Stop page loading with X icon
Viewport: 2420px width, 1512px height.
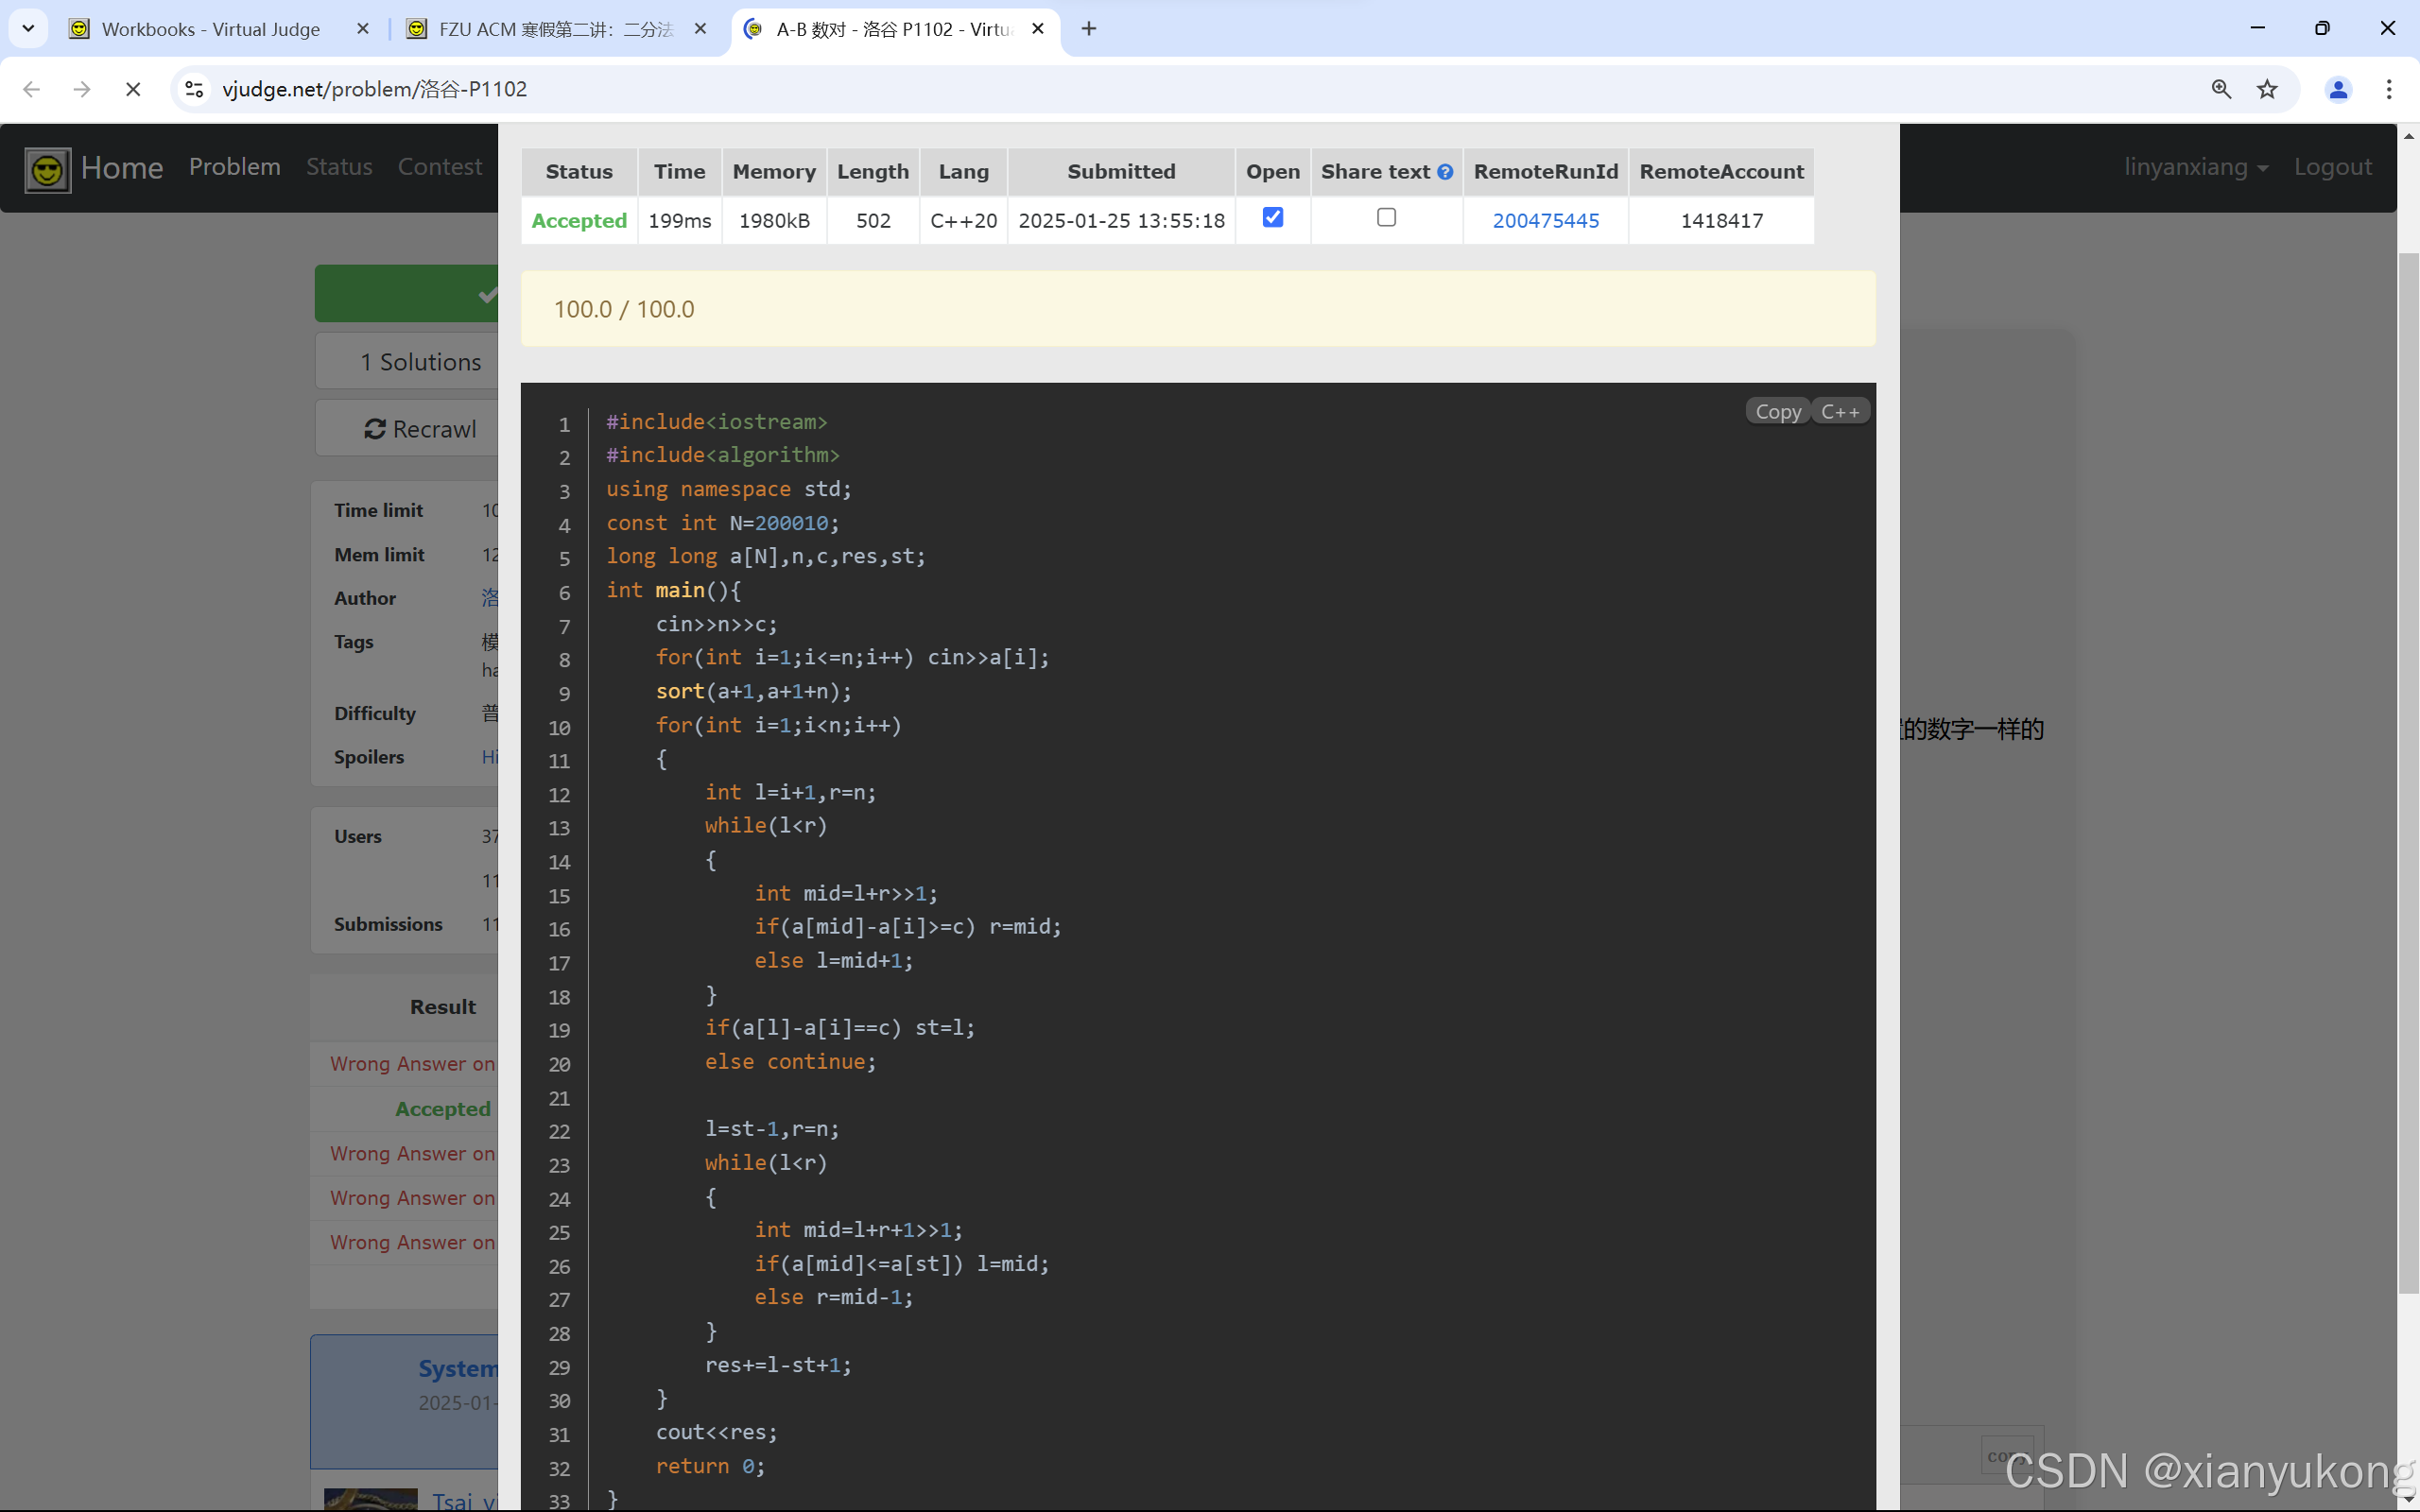point(132,89)
